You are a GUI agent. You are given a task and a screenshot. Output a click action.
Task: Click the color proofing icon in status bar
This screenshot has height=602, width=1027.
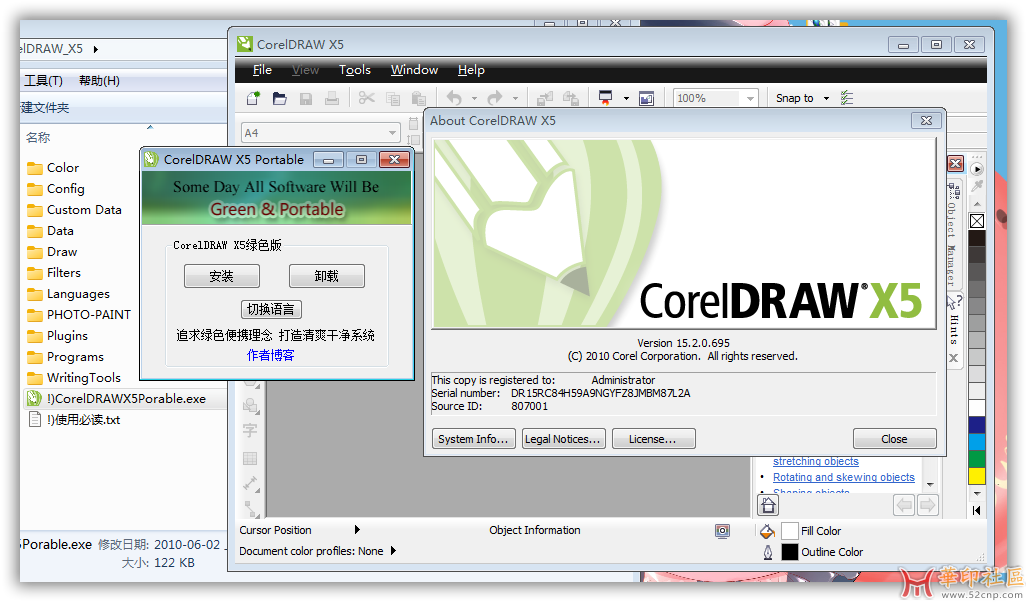click(x=722, y=531)
